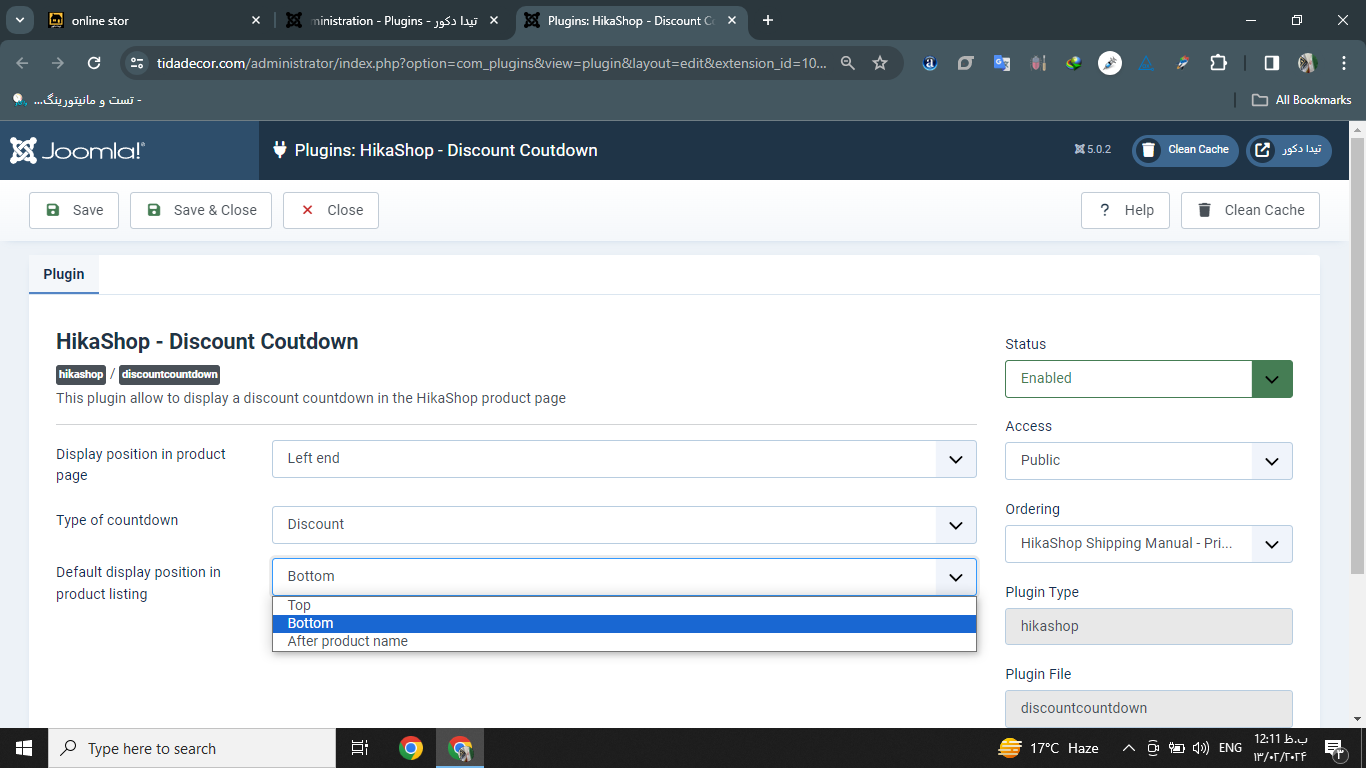The image size is (1366, 768).
Task: Open the first Chrome taskbar icon
Action: pyautogui.click(x=411, y=748)
